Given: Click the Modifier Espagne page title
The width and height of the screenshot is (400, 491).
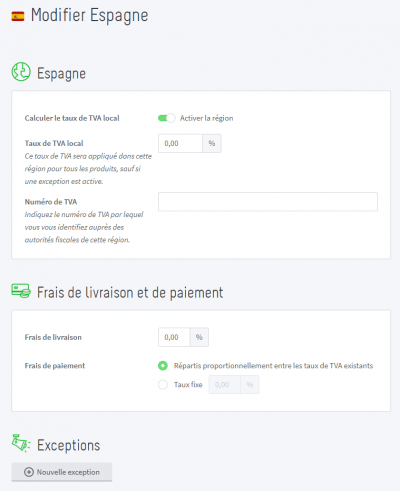Looking at the screenshot, I should pos(89,16).
